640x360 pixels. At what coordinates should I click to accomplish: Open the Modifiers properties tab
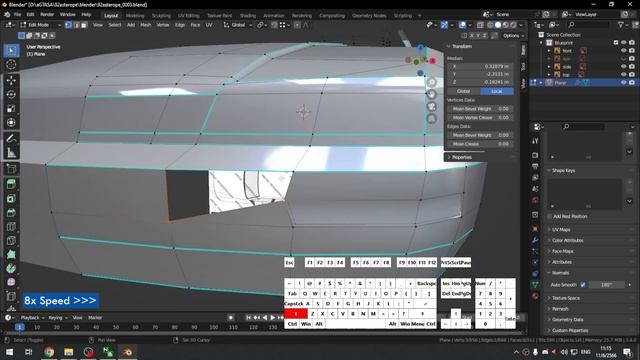[x=535, y=240]
